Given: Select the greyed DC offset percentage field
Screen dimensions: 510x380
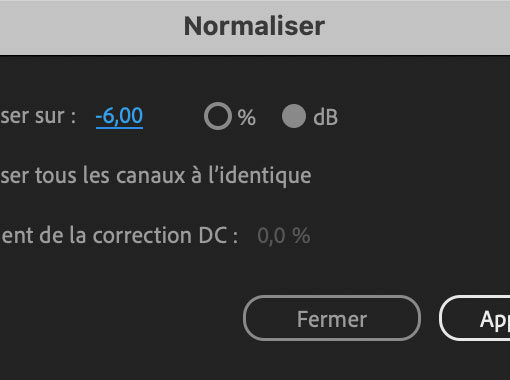Looking at the screenshot, I should pyautogui.click(x=284, y=236).
